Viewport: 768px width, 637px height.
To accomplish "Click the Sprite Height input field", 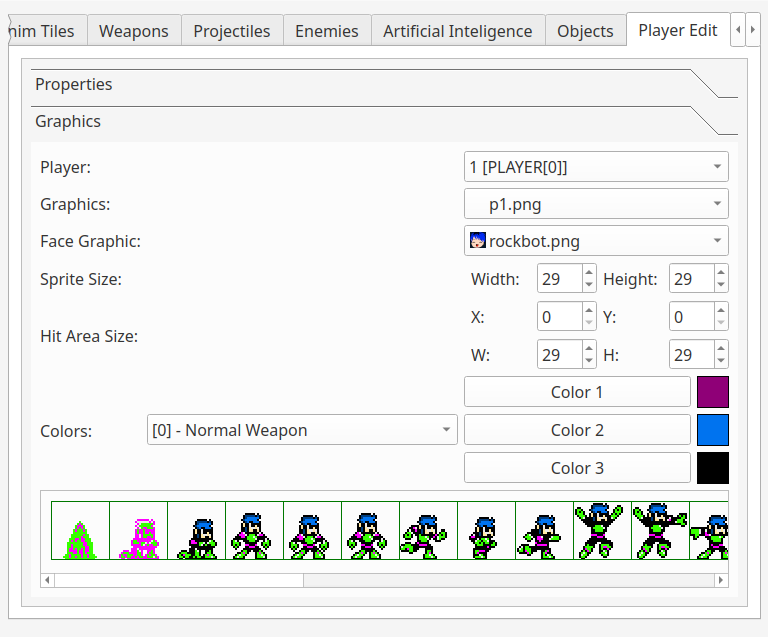I will coord(692,279).
